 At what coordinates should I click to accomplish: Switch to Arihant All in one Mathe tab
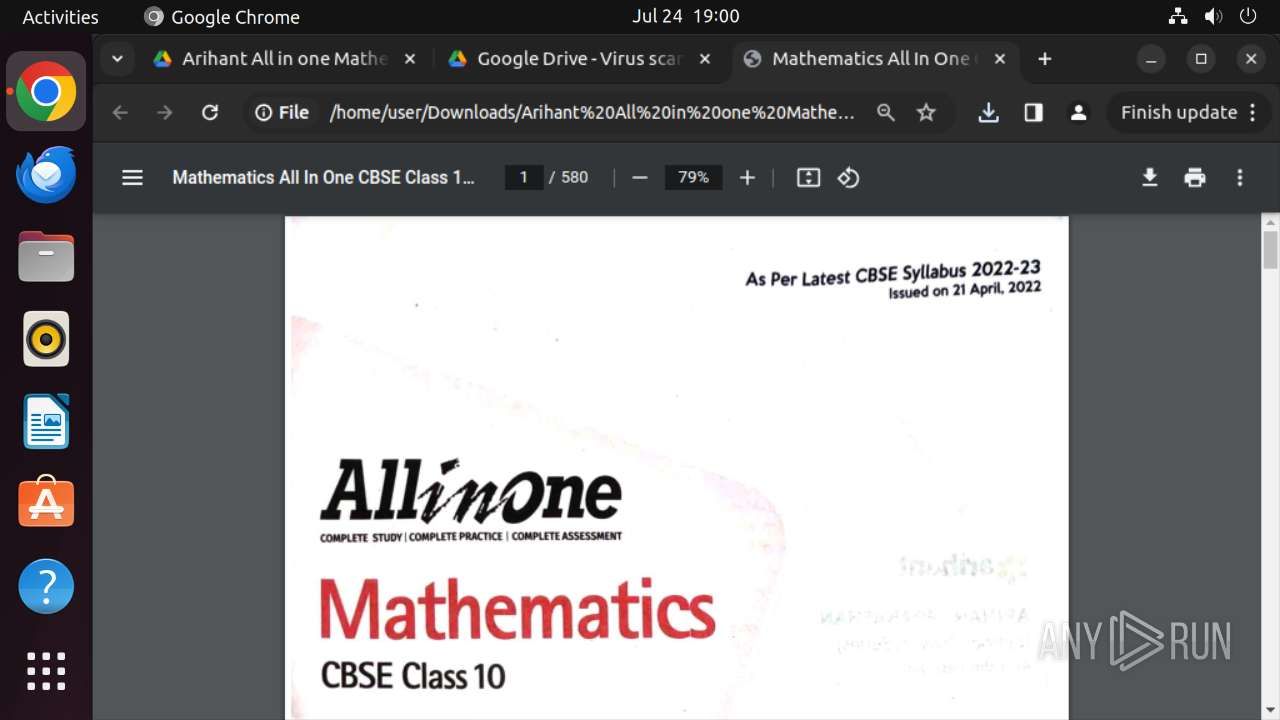[x=283, y=59]
